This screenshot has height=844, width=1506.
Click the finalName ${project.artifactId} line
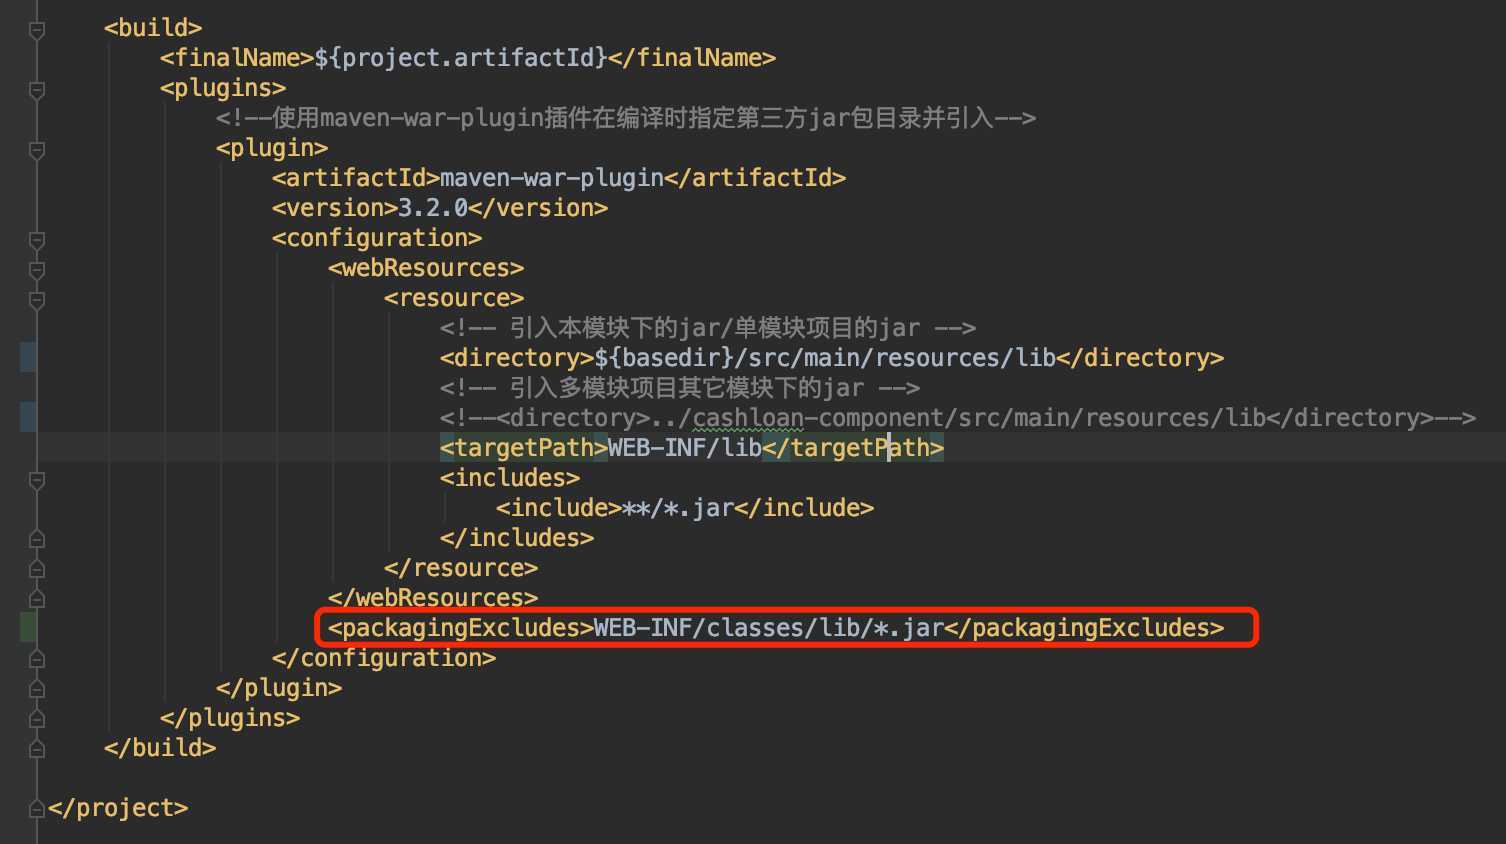coord(468,58)
